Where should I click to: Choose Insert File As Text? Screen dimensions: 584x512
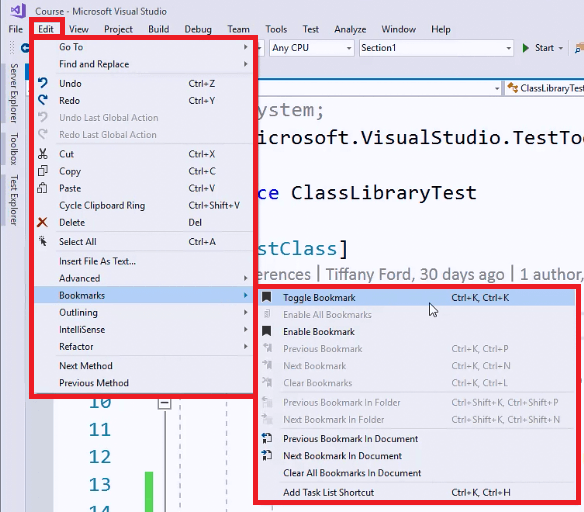(x=143, y=261)
